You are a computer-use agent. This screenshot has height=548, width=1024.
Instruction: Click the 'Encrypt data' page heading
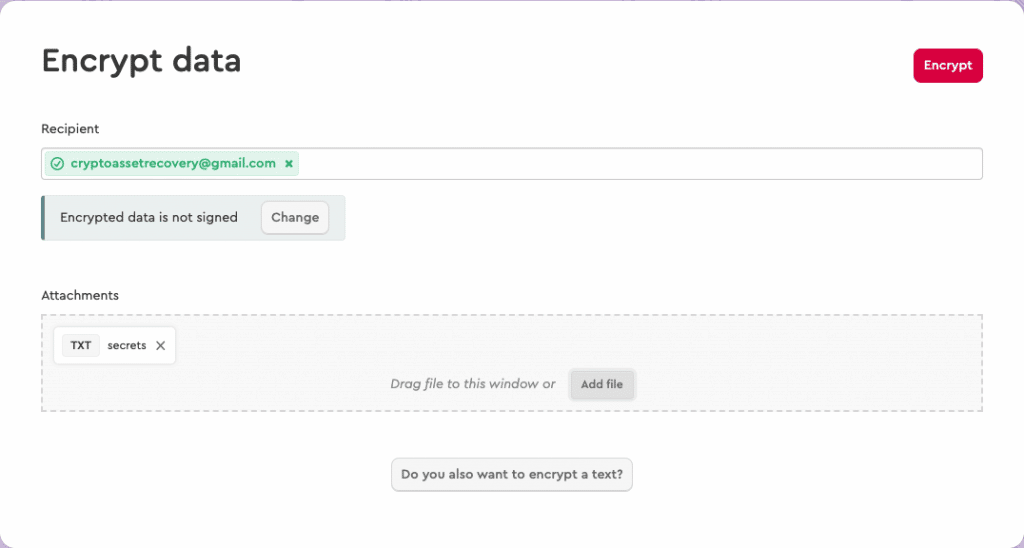(141, 61)
